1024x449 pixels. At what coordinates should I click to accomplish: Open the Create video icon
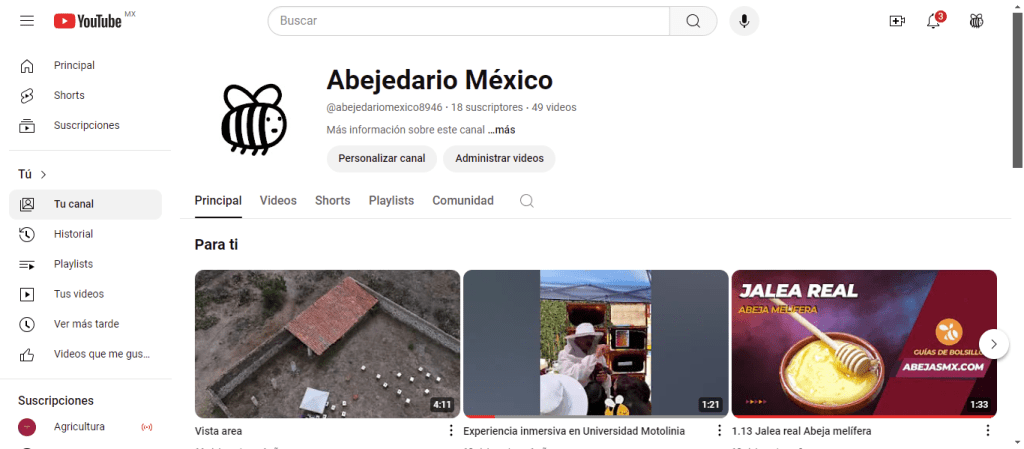pos(896,21)
